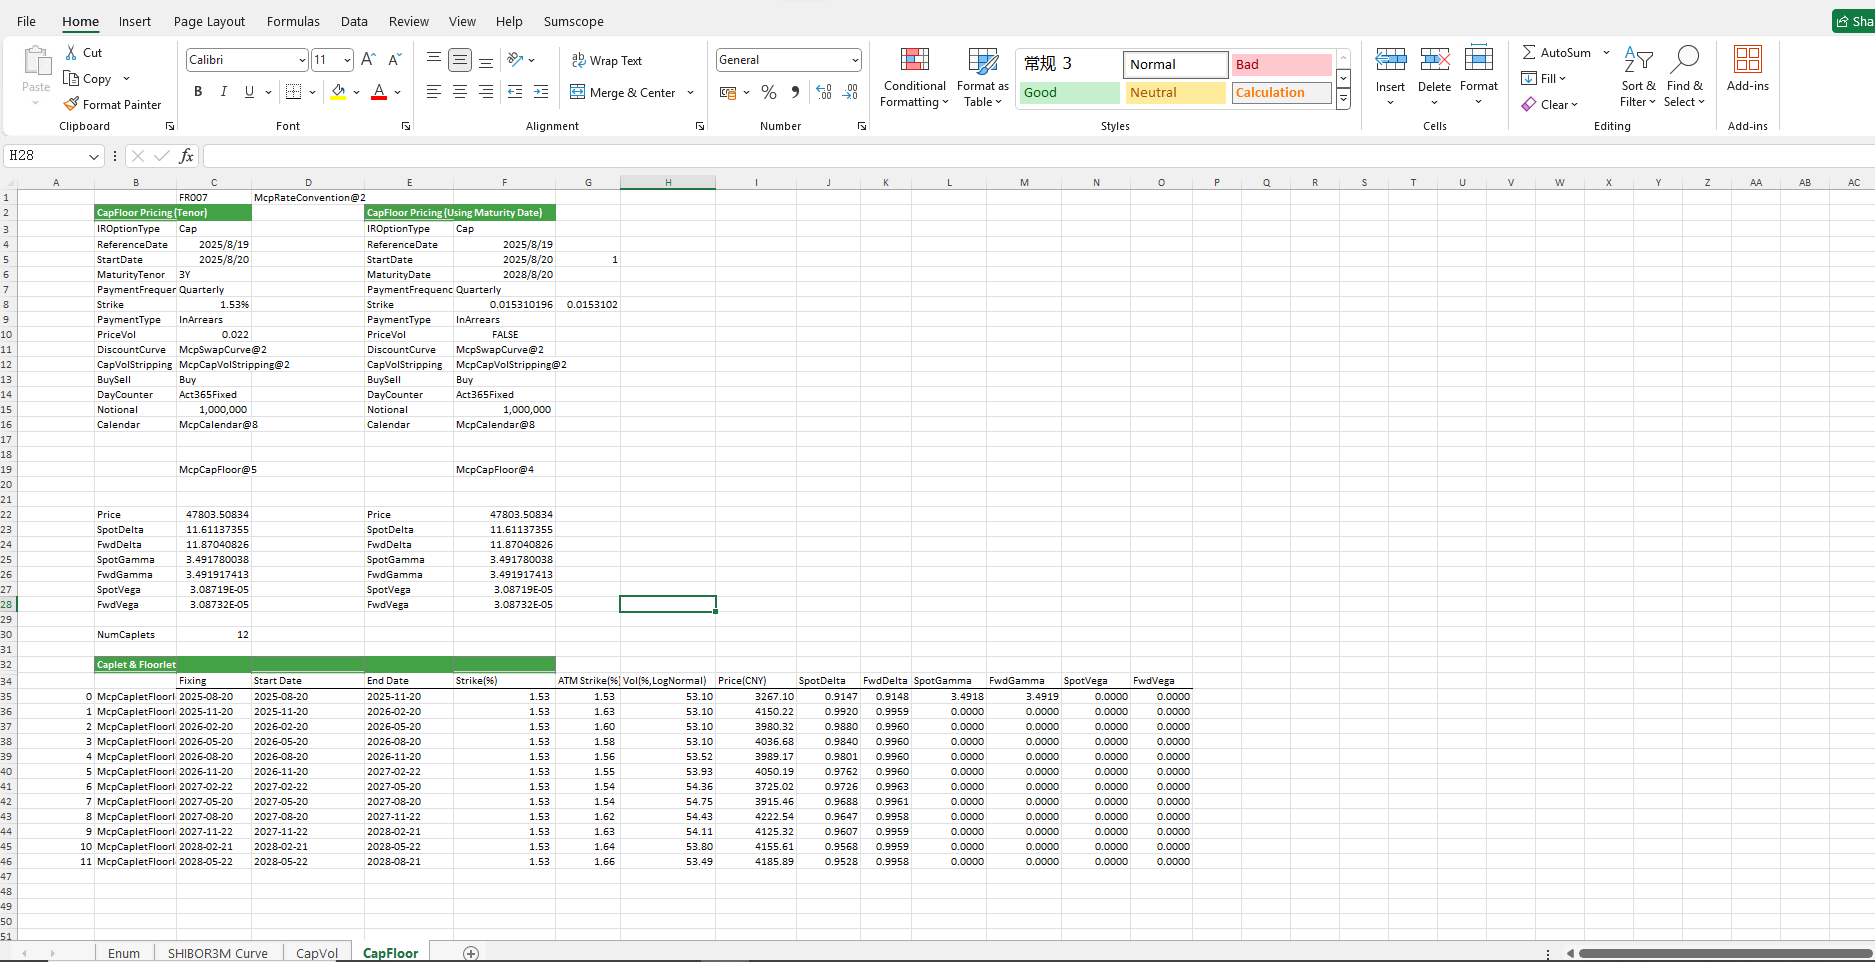The image size is (1875, 962).
Task: Click the Cut scissors icon
Action: point(71,52)
